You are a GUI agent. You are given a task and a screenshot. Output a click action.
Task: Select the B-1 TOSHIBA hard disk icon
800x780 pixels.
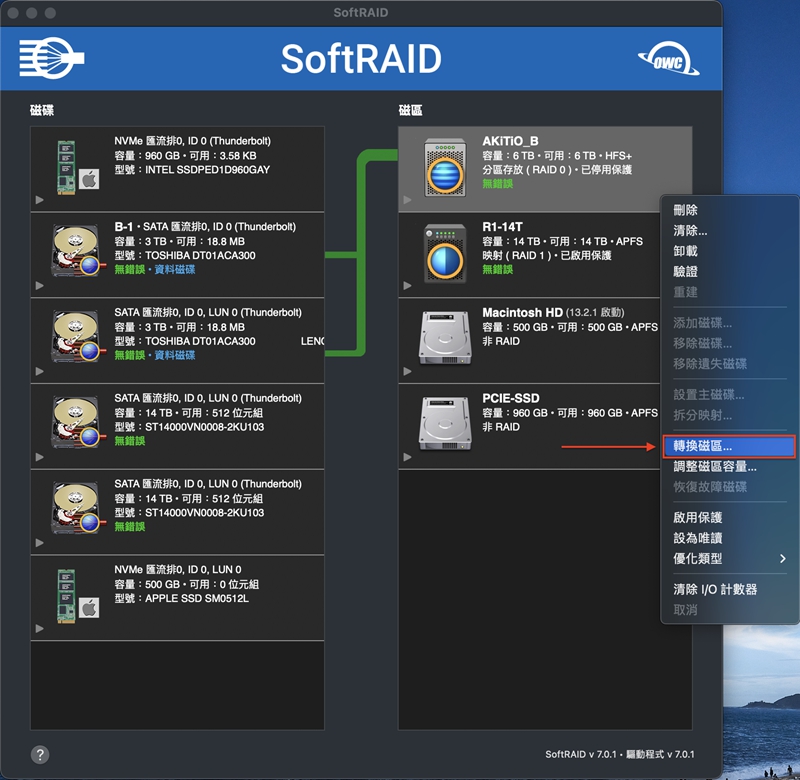[x=77, y=251]
